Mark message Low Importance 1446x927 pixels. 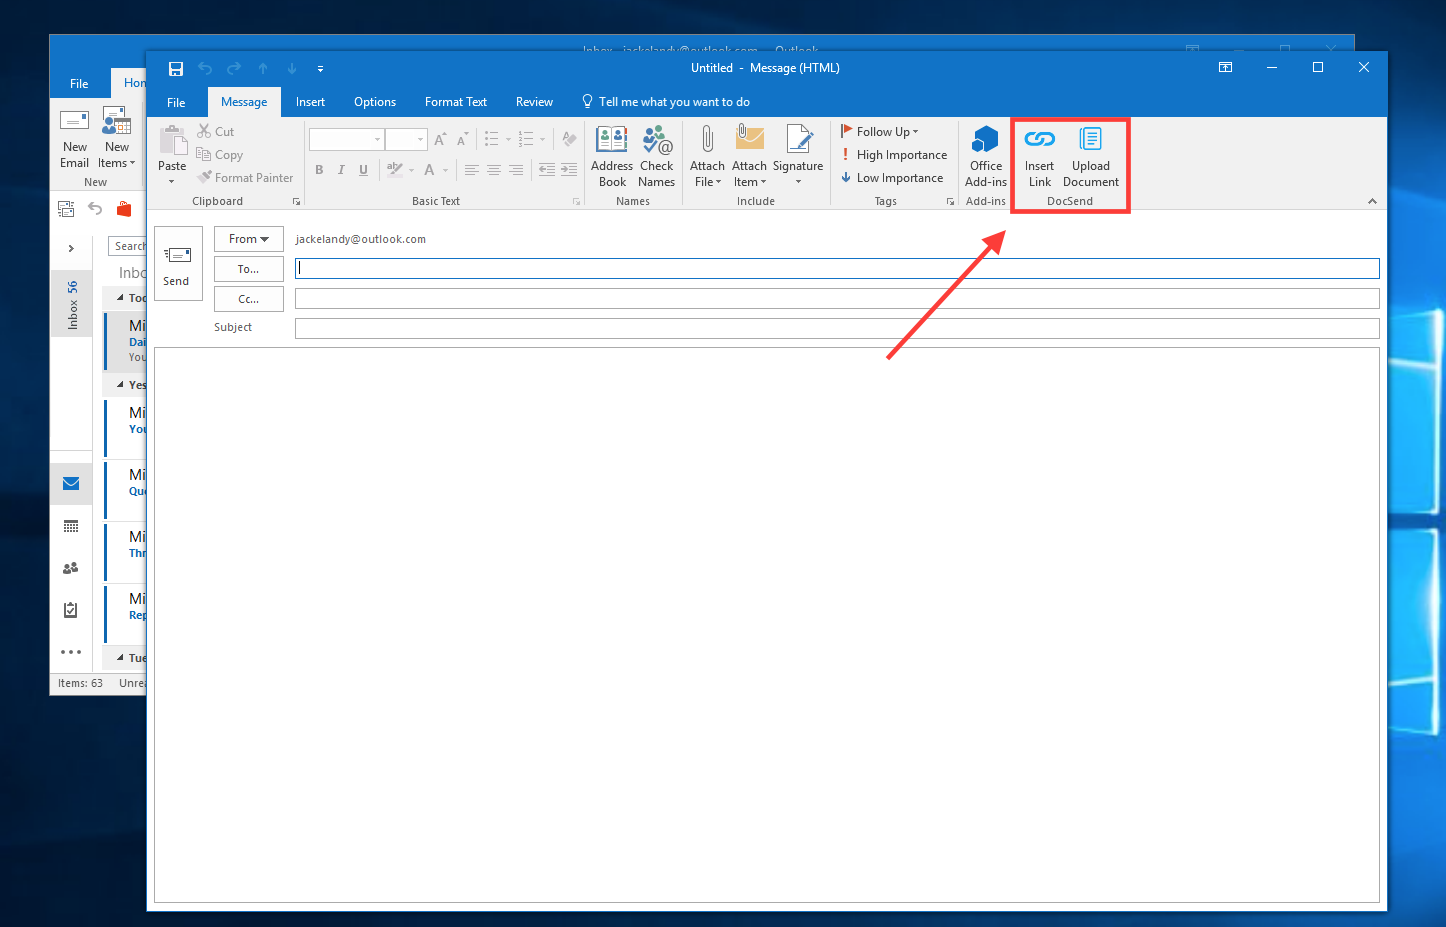[892, 178]
